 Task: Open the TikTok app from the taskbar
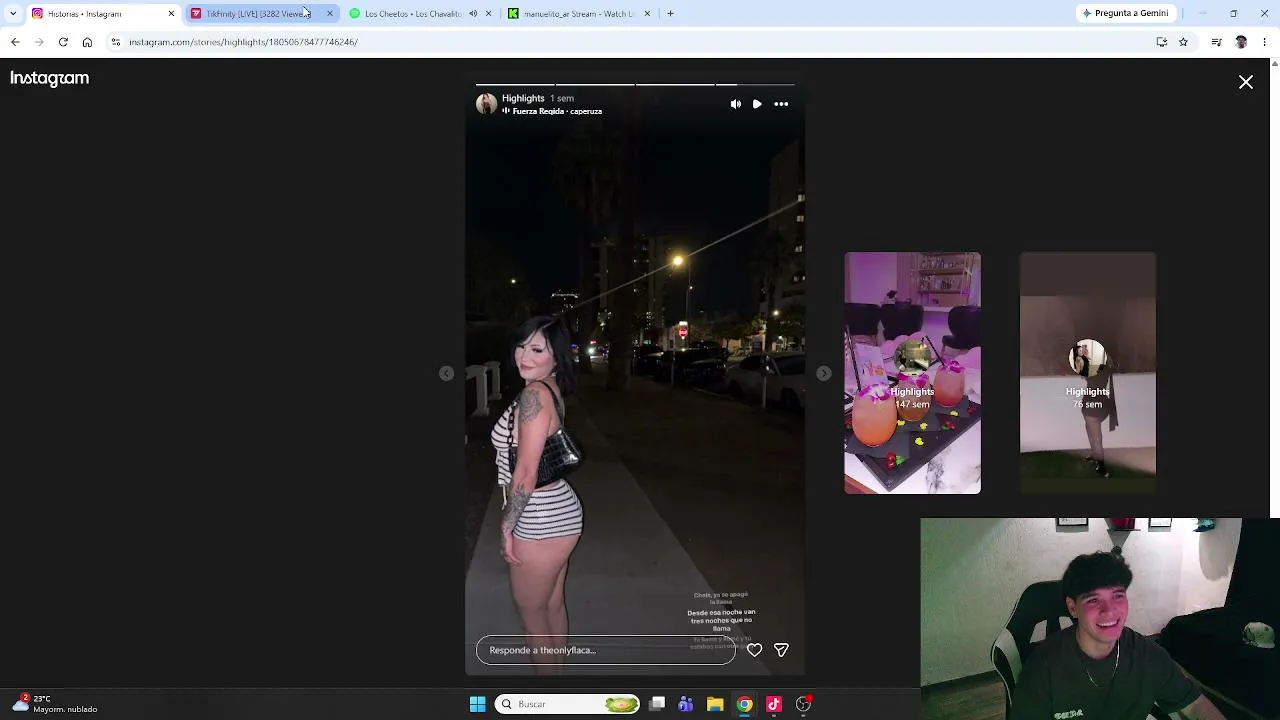(x=774, y=704)
